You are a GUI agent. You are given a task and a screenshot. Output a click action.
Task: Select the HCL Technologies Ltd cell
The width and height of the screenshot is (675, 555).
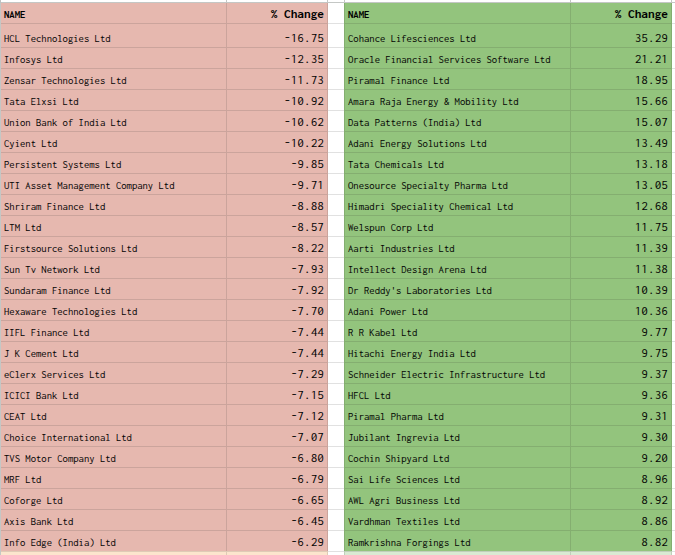point(113,38)
